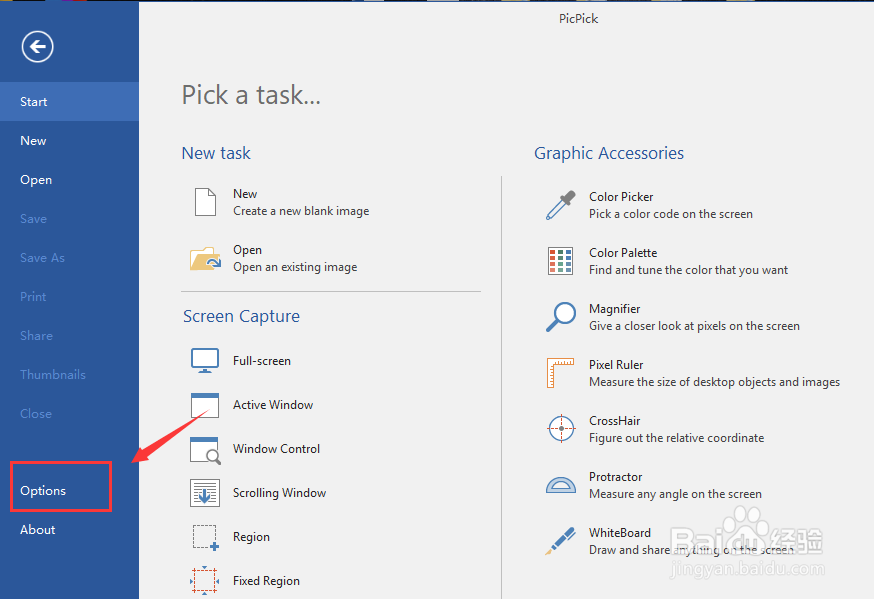Select the Region capture icon
This screenshot has width=874, height=599.
click(x=205, y=537)
